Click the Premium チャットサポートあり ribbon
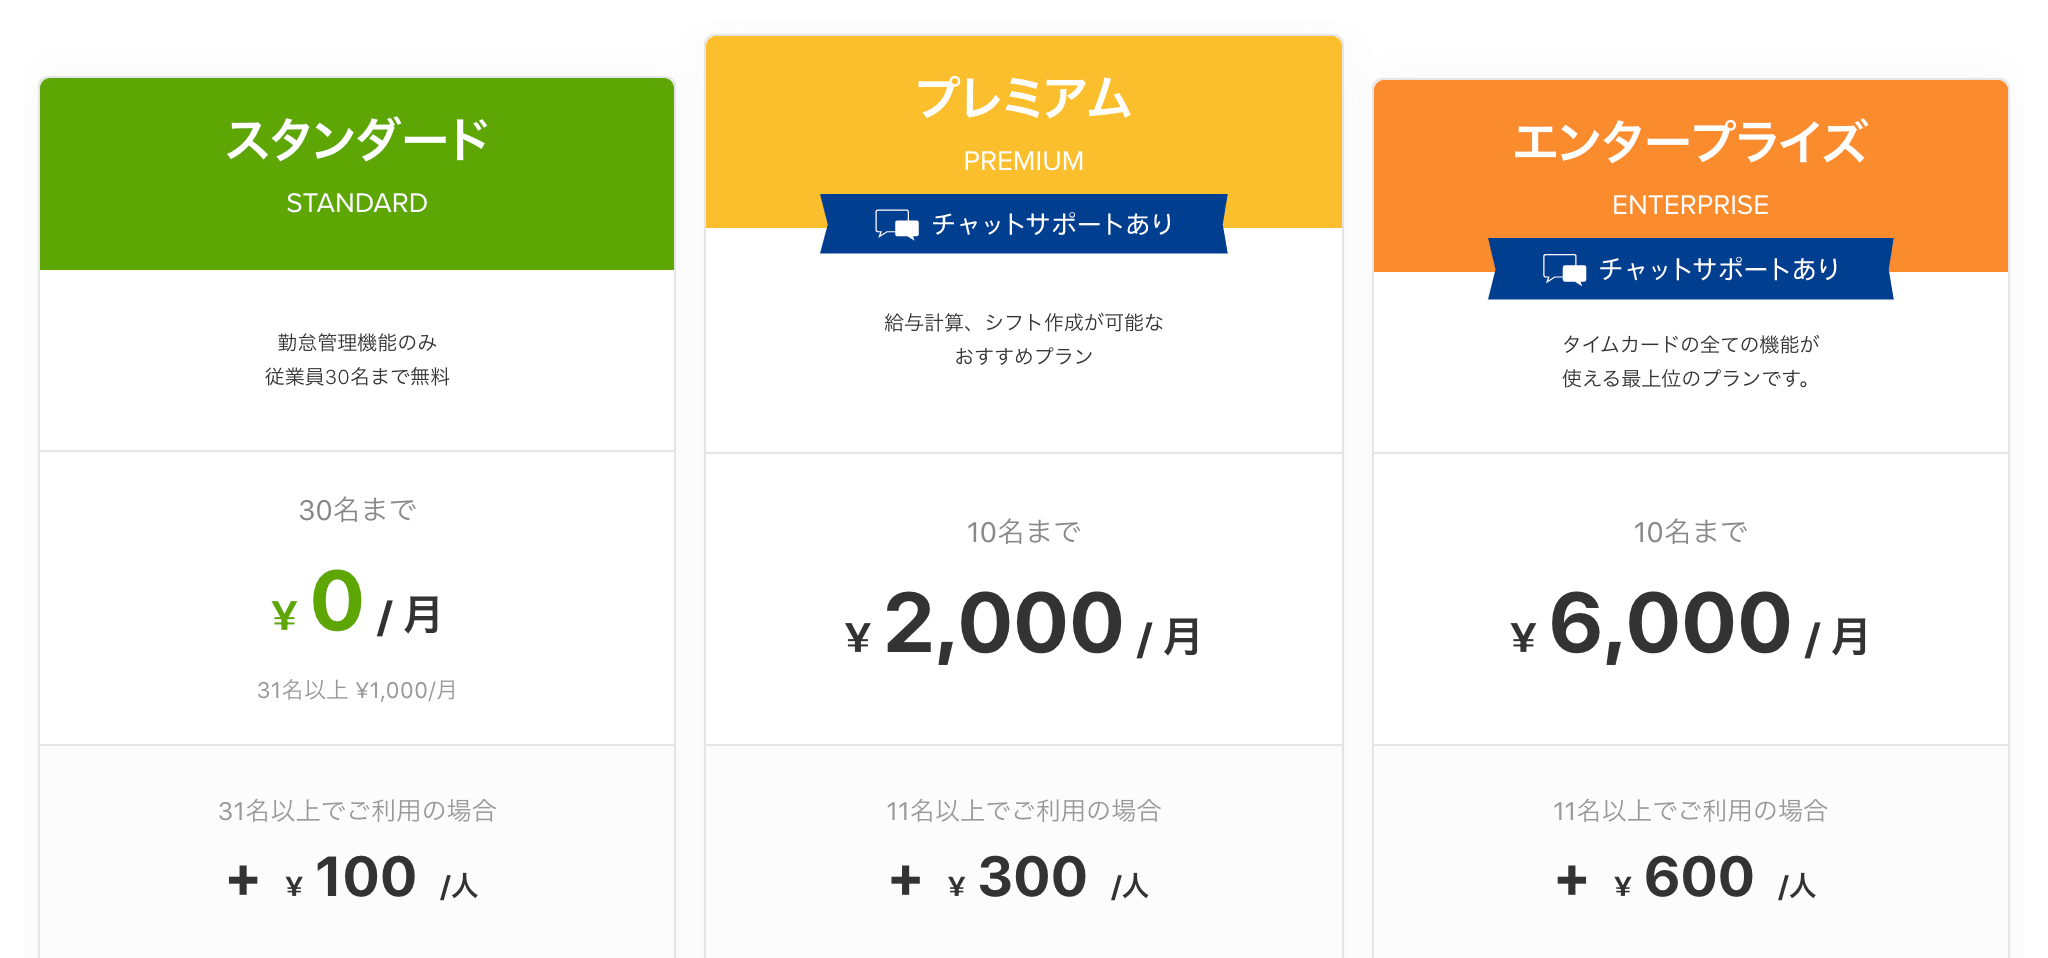Screen dimensions: 2048x958 1024,224
